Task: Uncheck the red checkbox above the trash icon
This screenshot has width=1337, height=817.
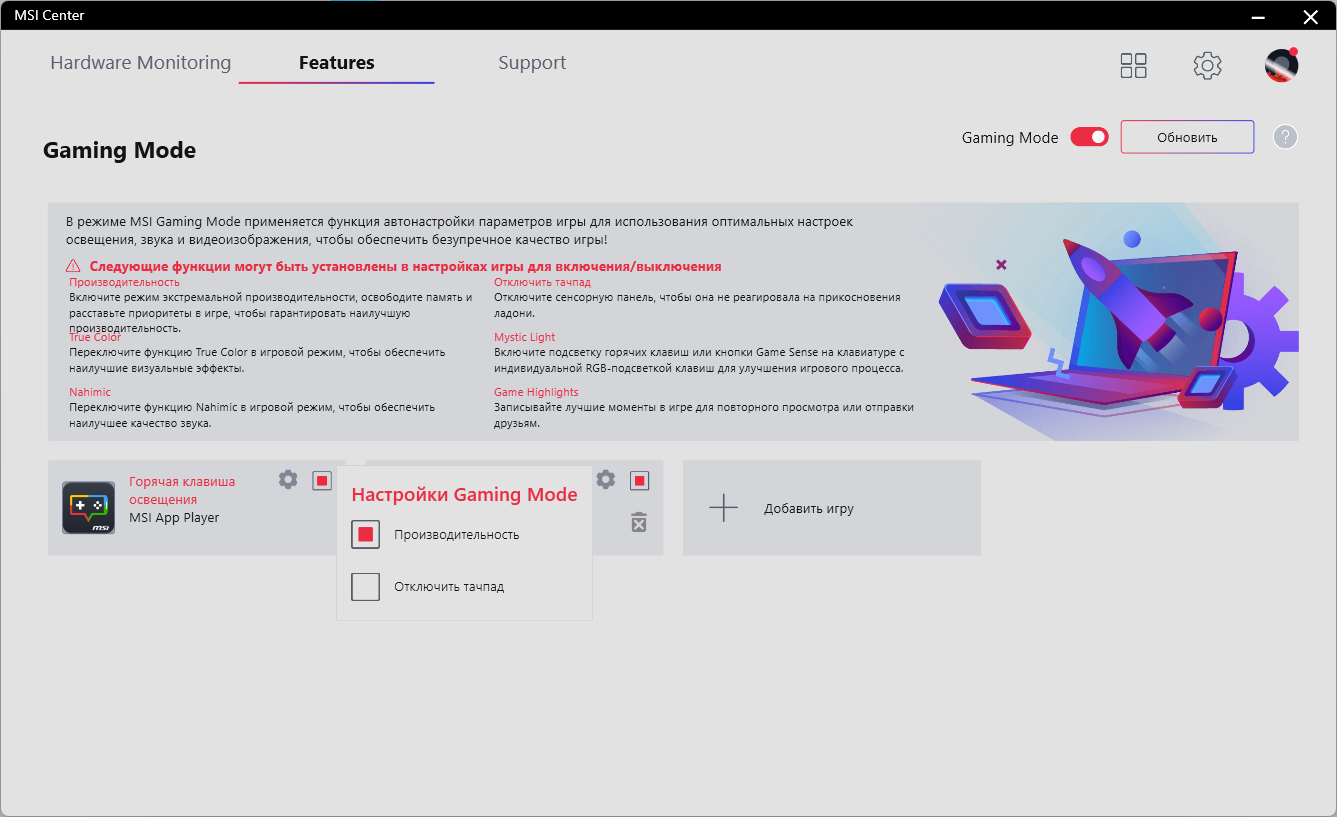Action: pos(640,481)
